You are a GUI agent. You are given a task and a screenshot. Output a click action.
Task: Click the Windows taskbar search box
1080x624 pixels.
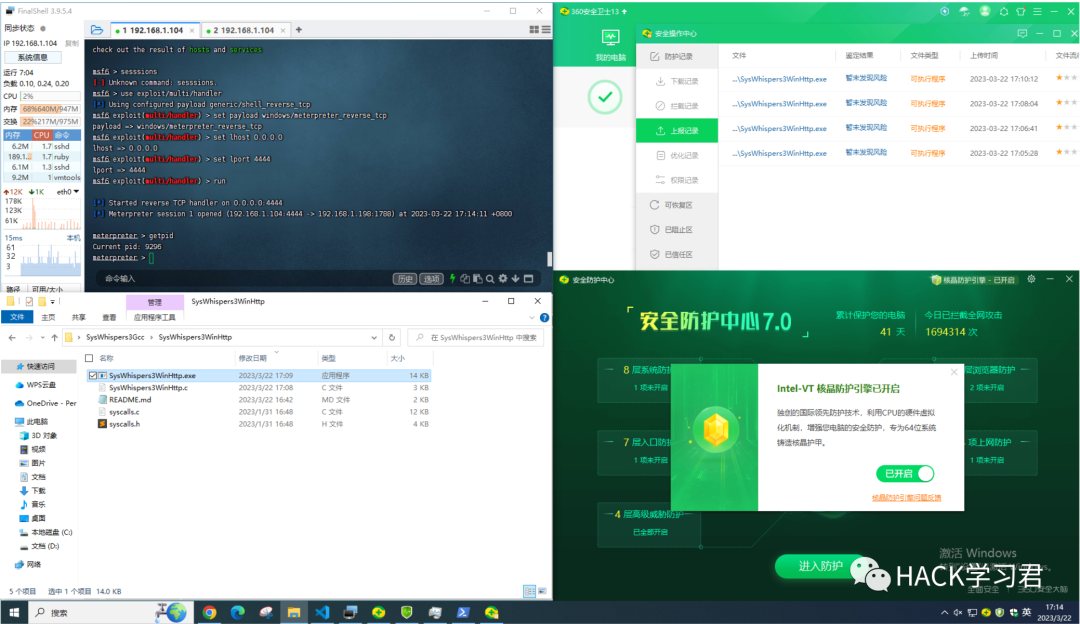(109, 612)
